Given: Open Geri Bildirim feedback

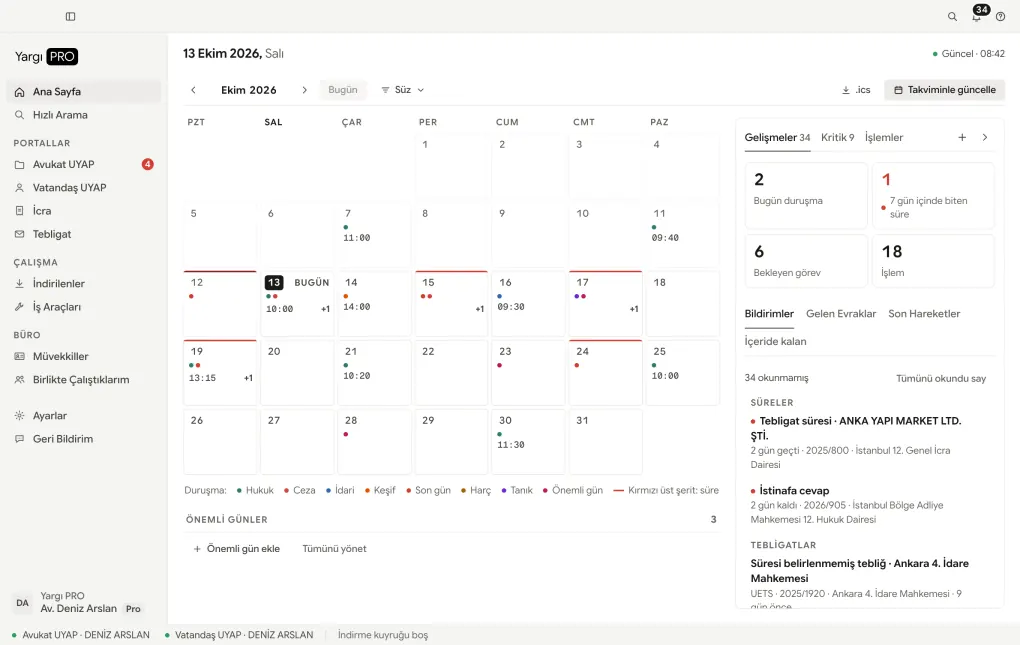Looking at the screenshot, I should pyautogui.click(x=84, y=439).
